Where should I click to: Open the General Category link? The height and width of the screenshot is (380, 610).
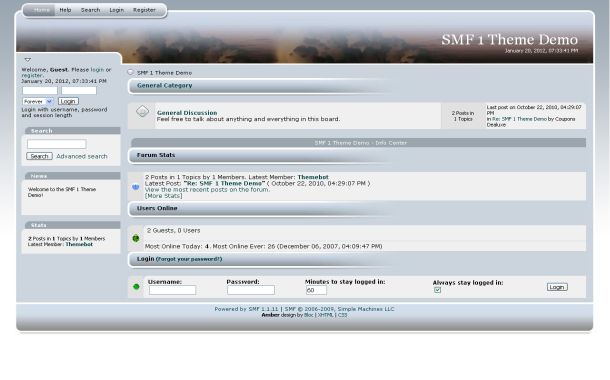[x=165, y=85]
